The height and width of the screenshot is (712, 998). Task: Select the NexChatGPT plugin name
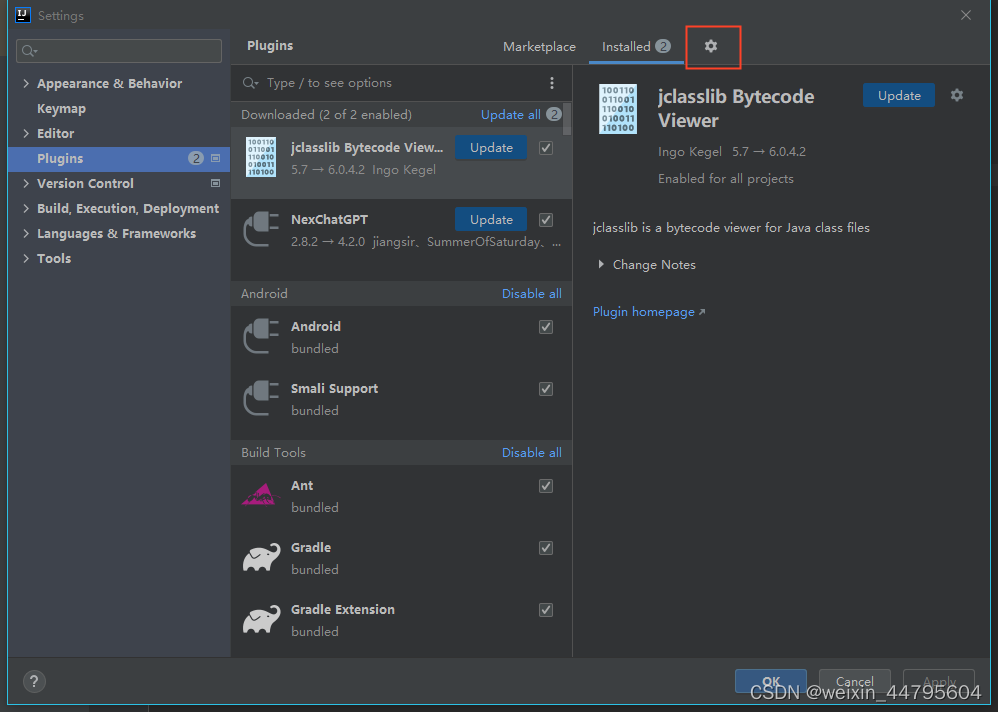(x=329, y=220)
